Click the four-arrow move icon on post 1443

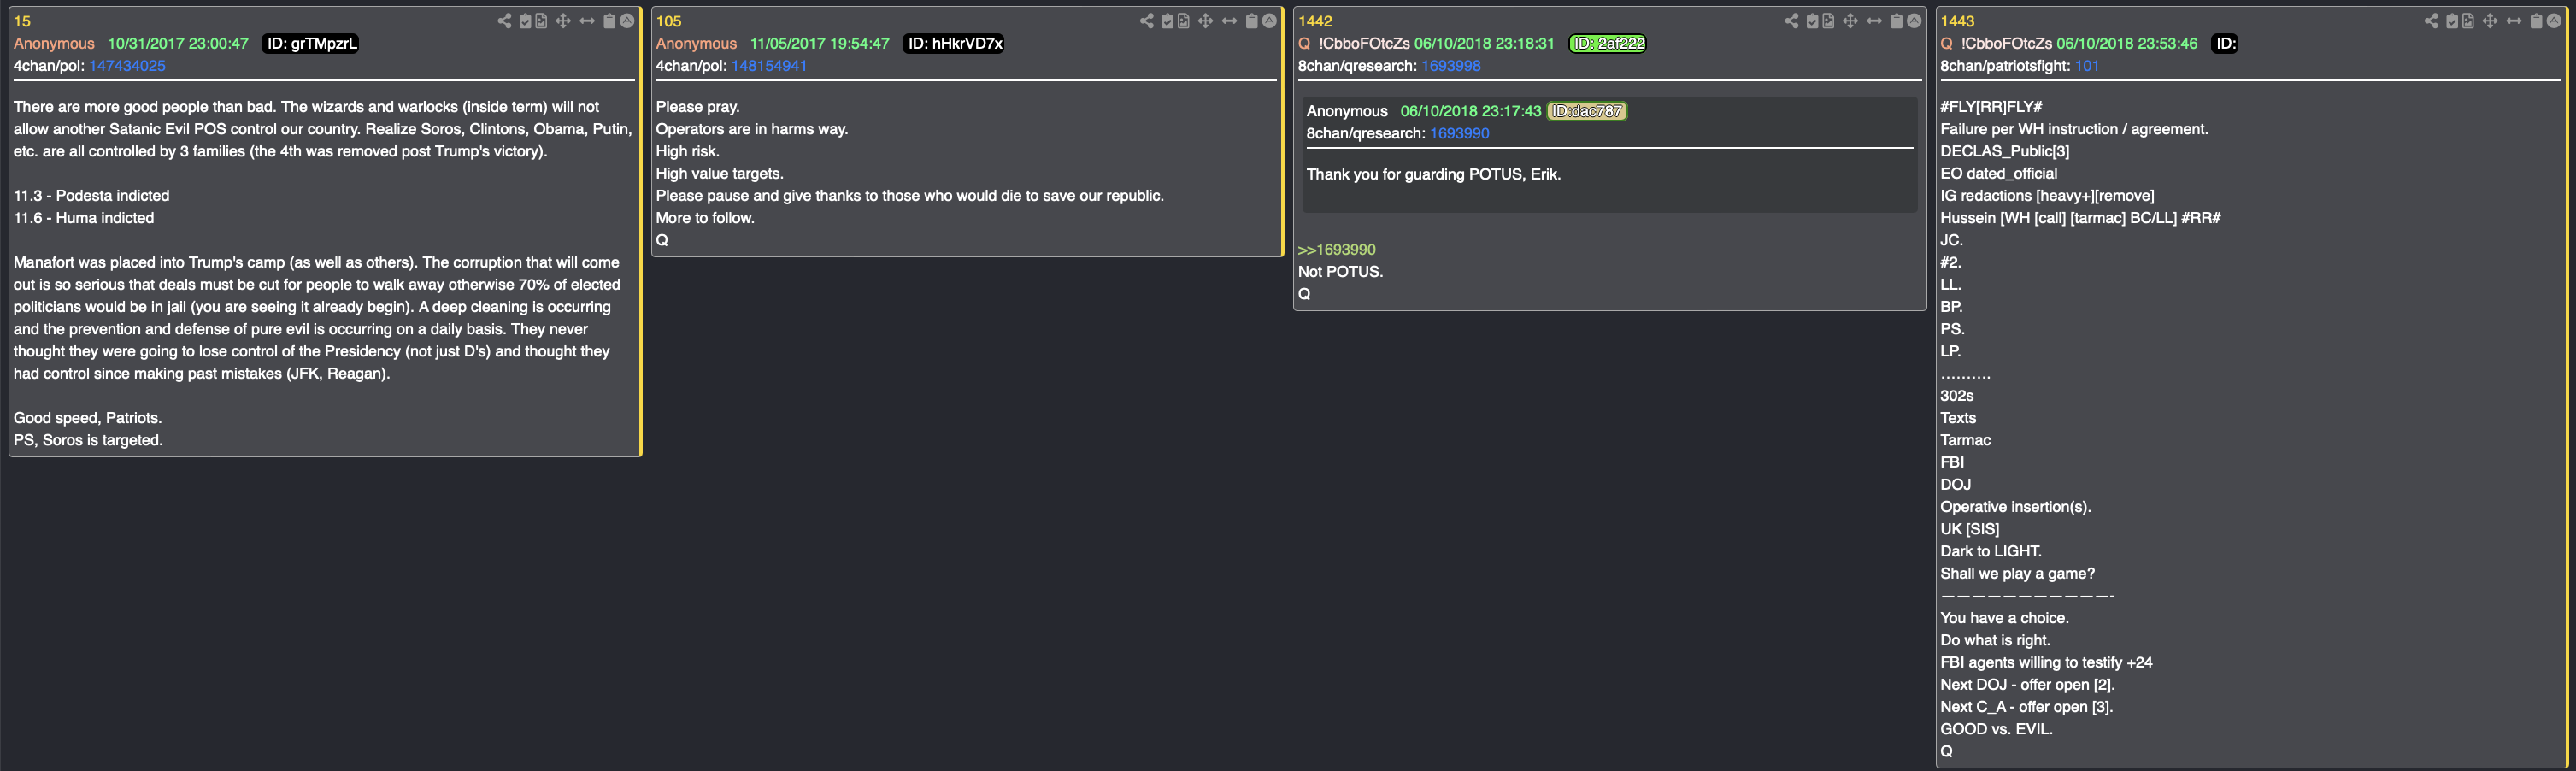click(2490, 21)
